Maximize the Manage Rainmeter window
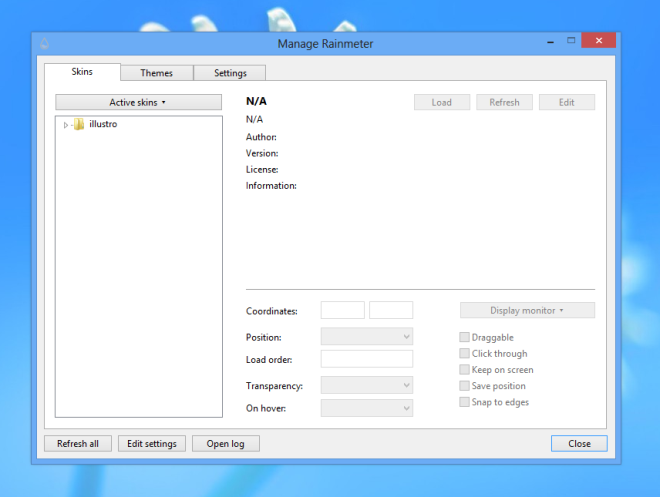This screenshot has width=660, height=497. click(x=571, y=40)
